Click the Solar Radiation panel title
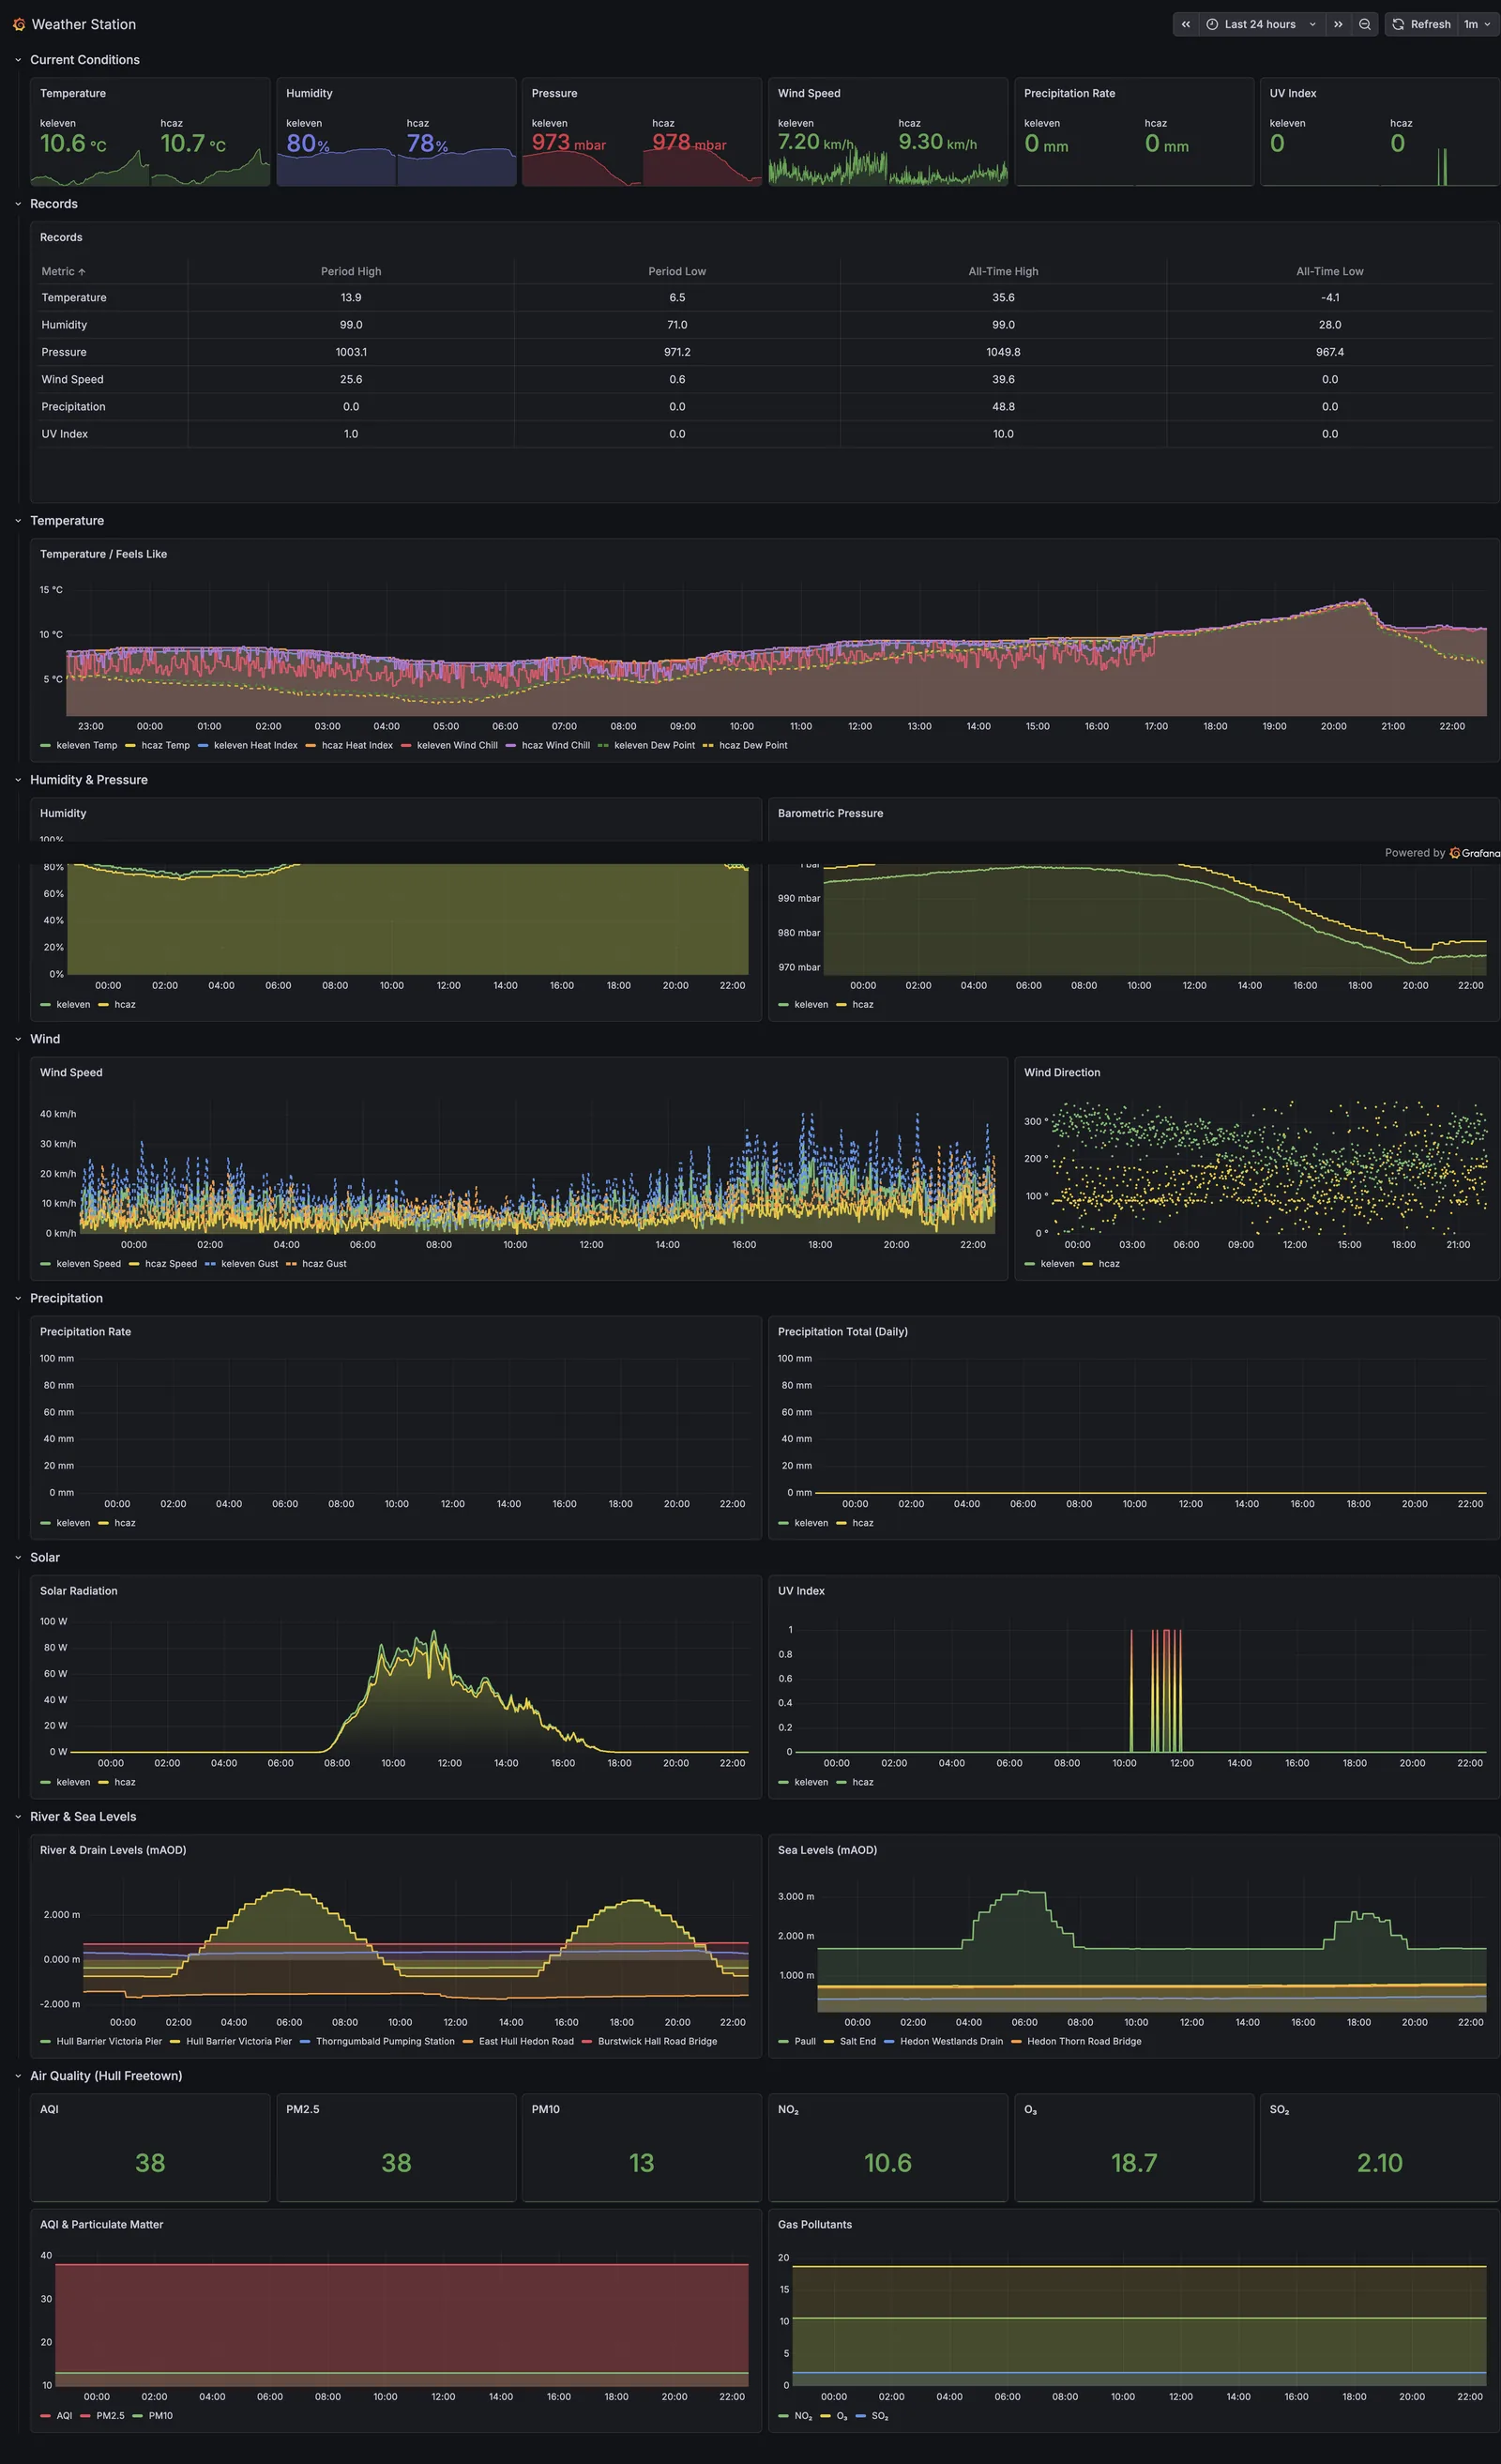The height and width of the screenshot is (2464, 1501). click(79, 1590)
